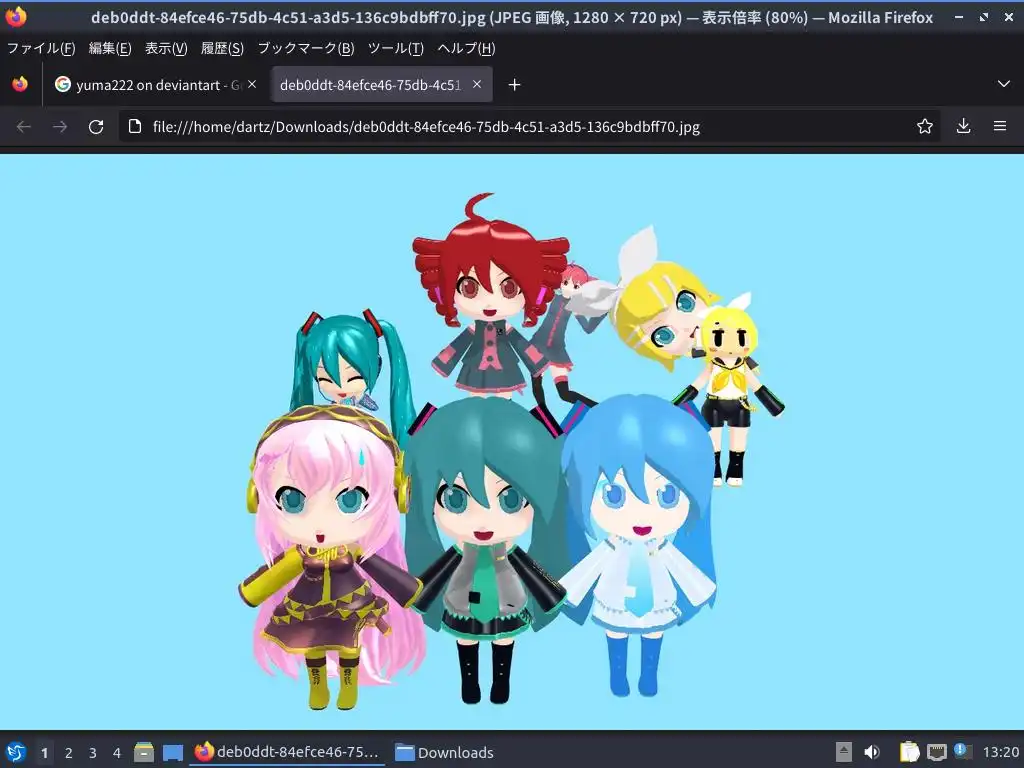The width and height of the screenshot is (1024, 768).
Task: Open the removable media eject tray icon
Action: point(843,752)
